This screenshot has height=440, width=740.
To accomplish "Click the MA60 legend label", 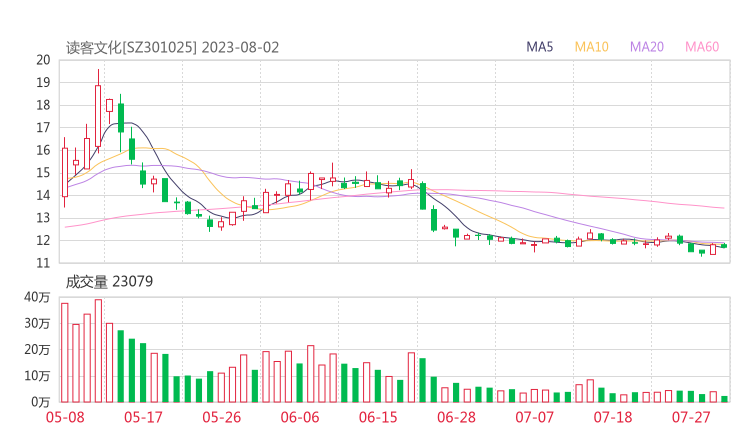I will click(702, 47).
